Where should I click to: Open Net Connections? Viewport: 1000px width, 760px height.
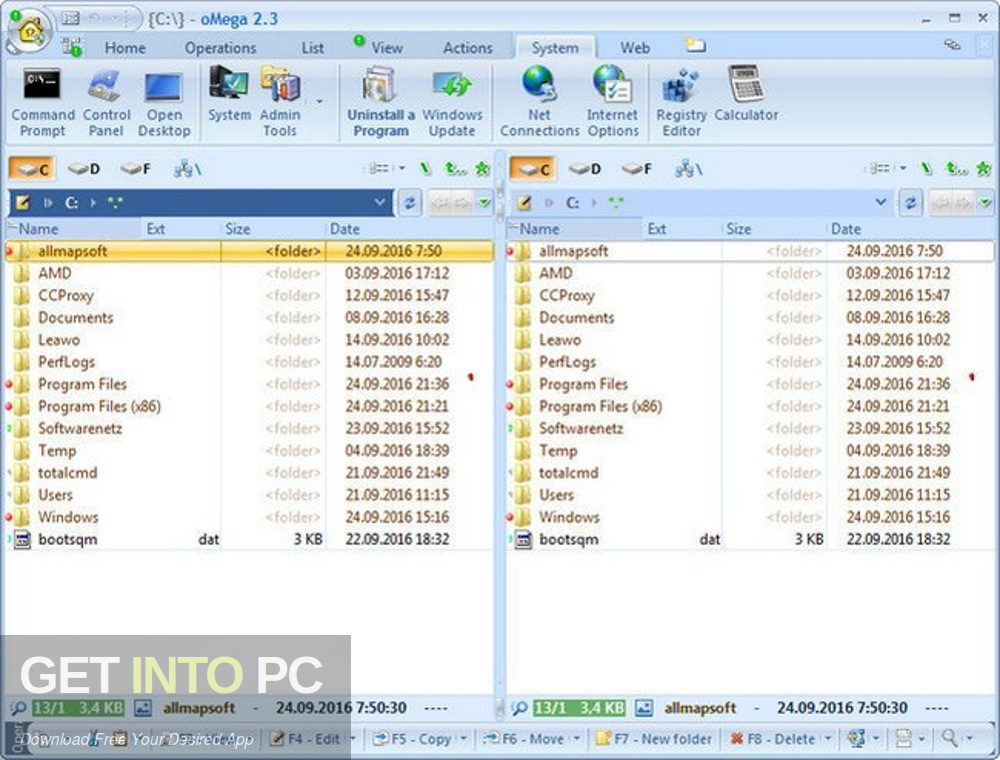pos(540,102)
